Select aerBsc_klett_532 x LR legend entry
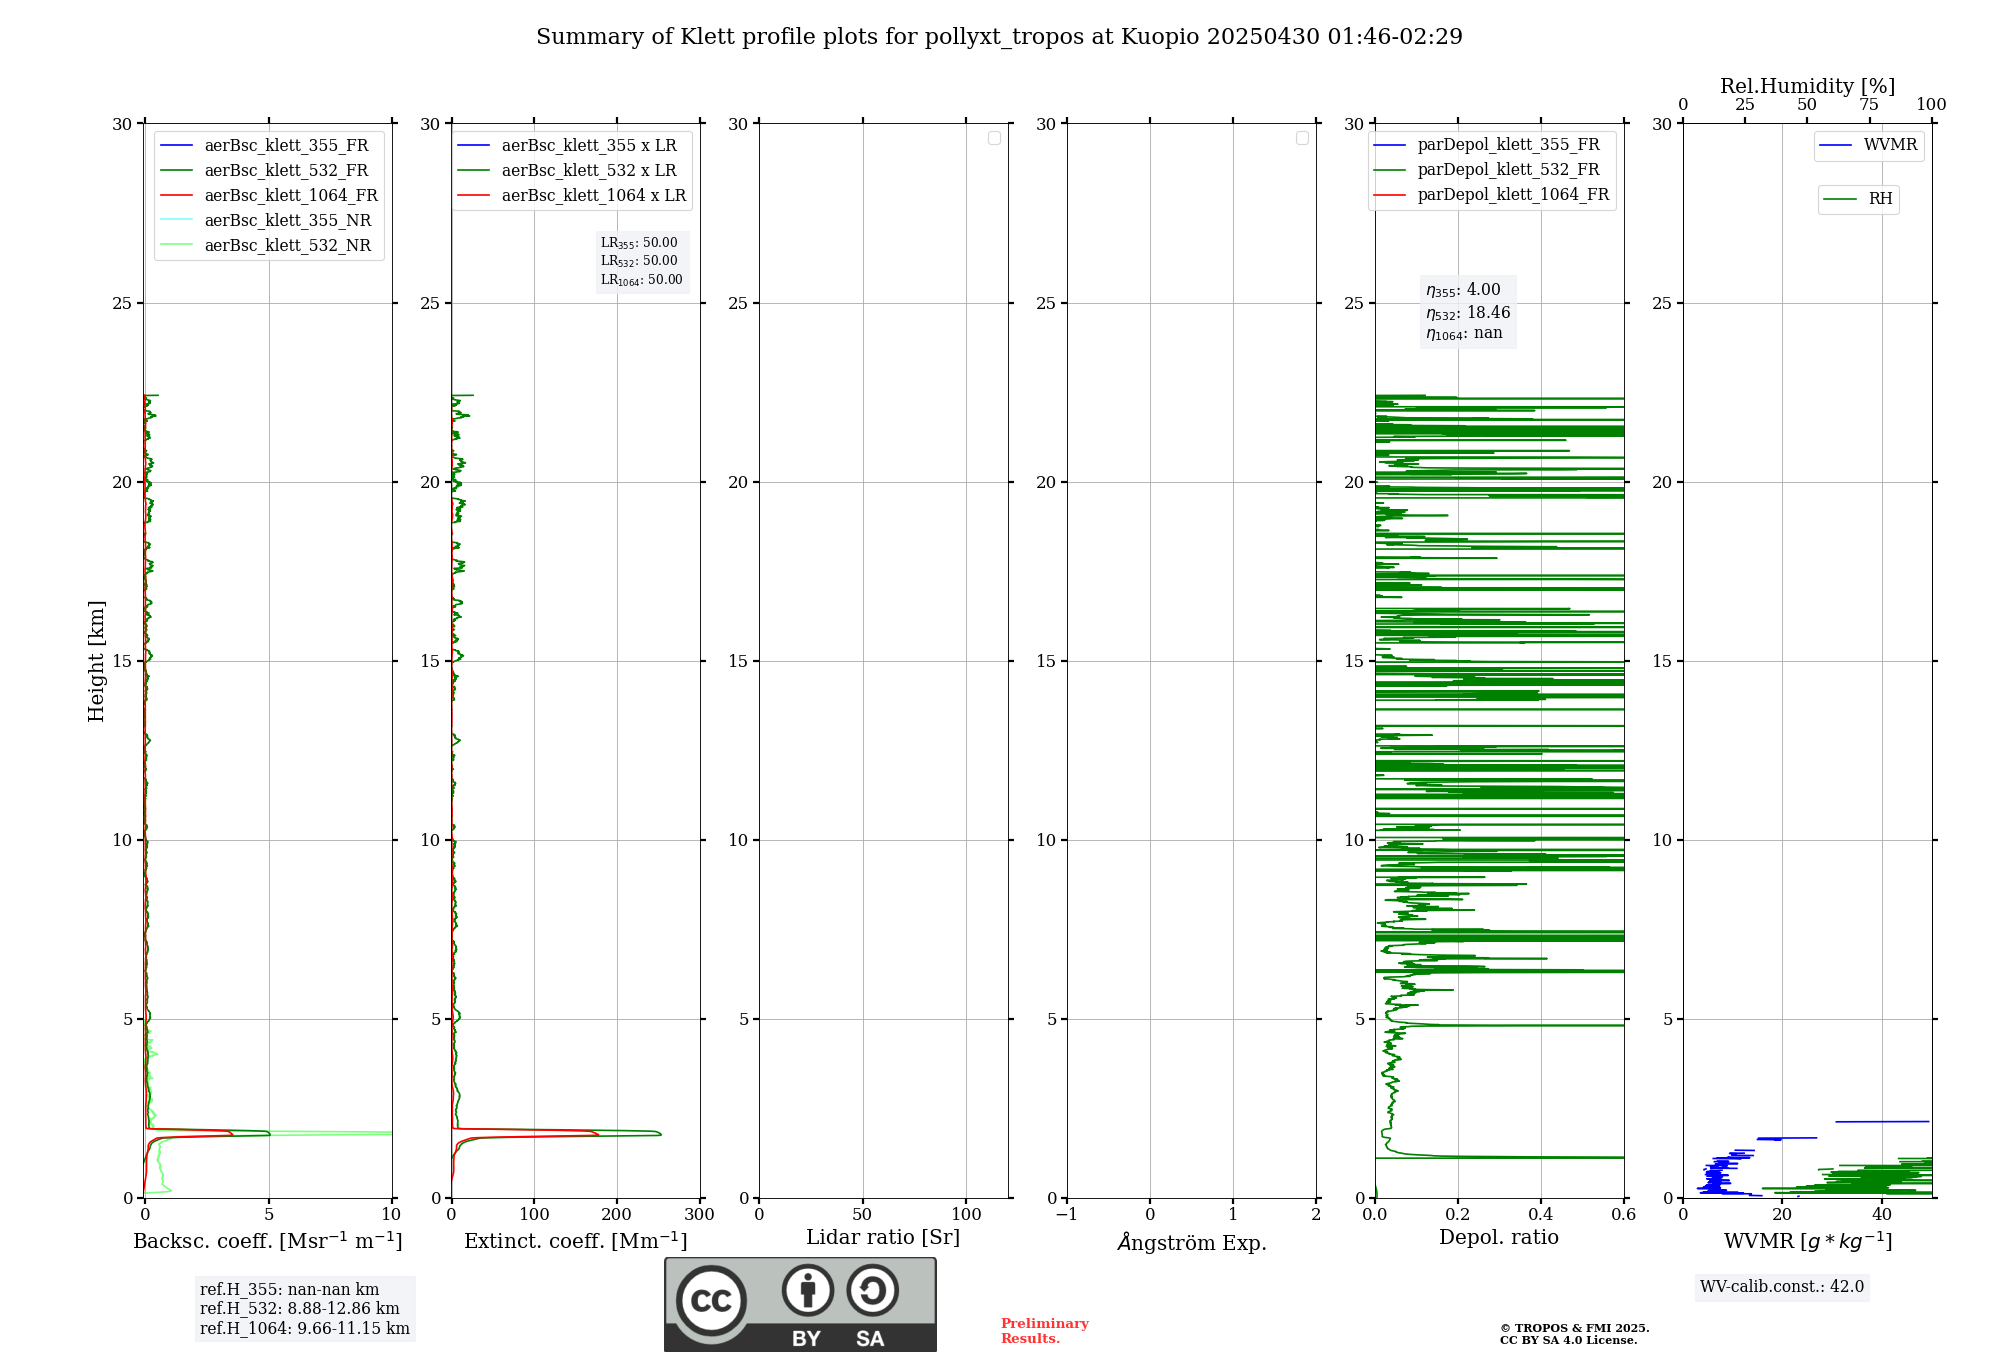Screen dimensions: 2000x1360 click(567, 170)
